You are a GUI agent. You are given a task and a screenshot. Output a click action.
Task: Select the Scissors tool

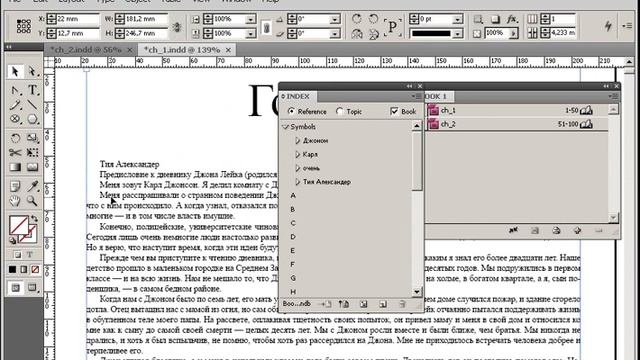point(15,153)
